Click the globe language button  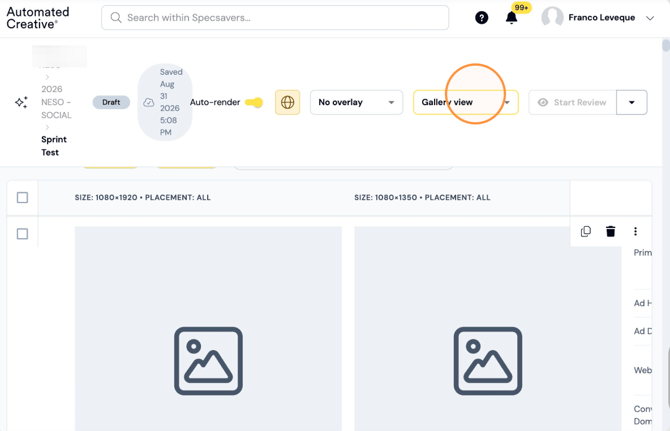[x=288, y=102]
